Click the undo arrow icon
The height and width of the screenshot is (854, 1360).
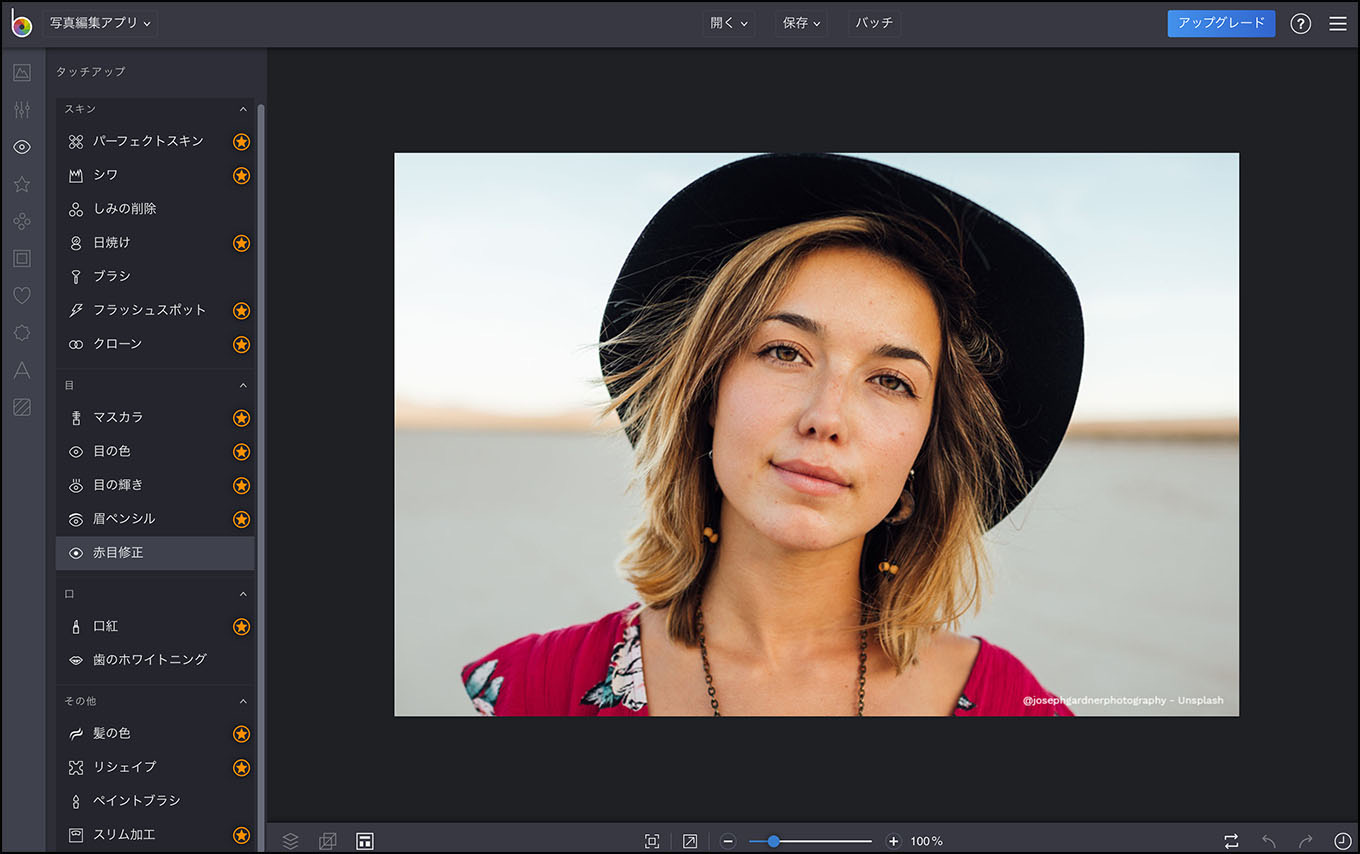pyautogui.click(x=1269, y=841)
